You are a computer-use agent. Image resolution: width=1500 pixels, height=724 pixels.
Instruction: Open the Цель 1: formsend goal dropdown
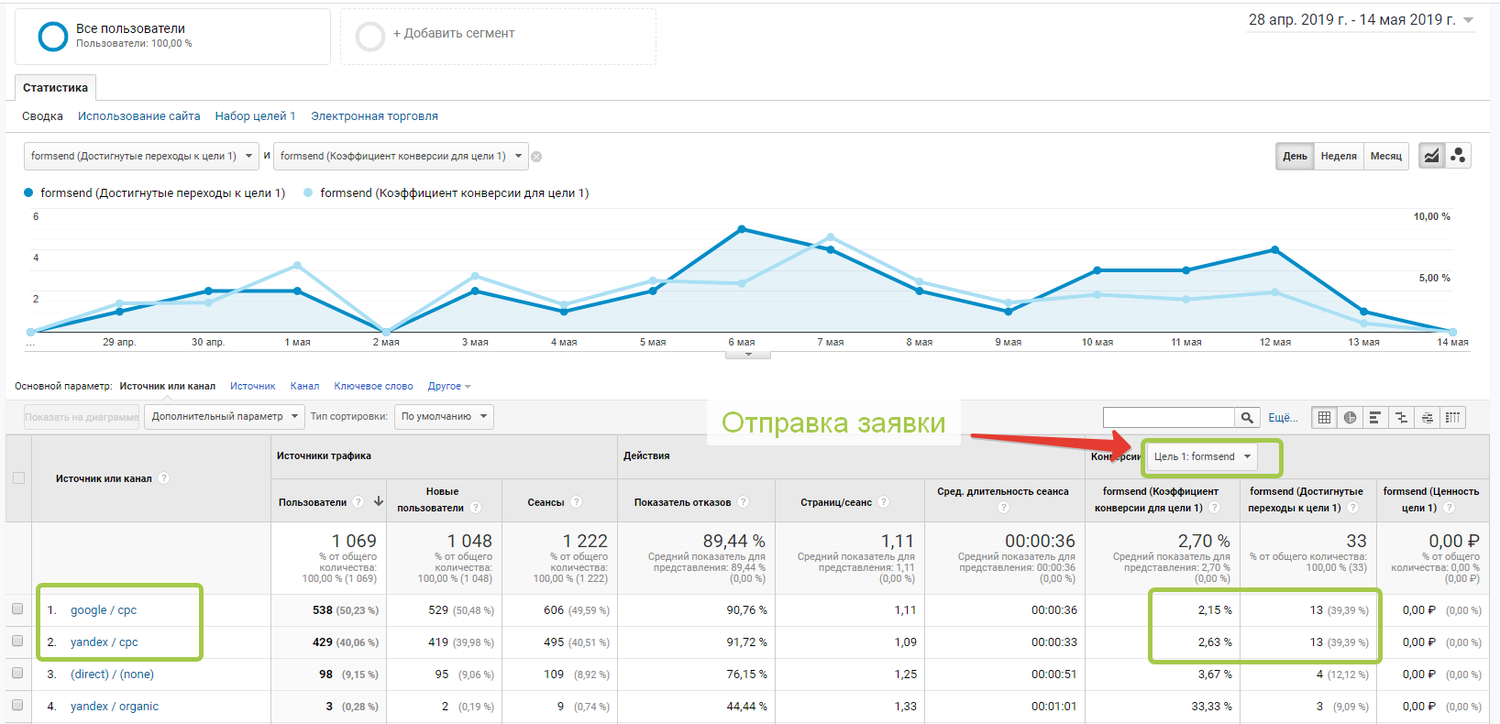pyautogui.click(x=1203, y=456)
